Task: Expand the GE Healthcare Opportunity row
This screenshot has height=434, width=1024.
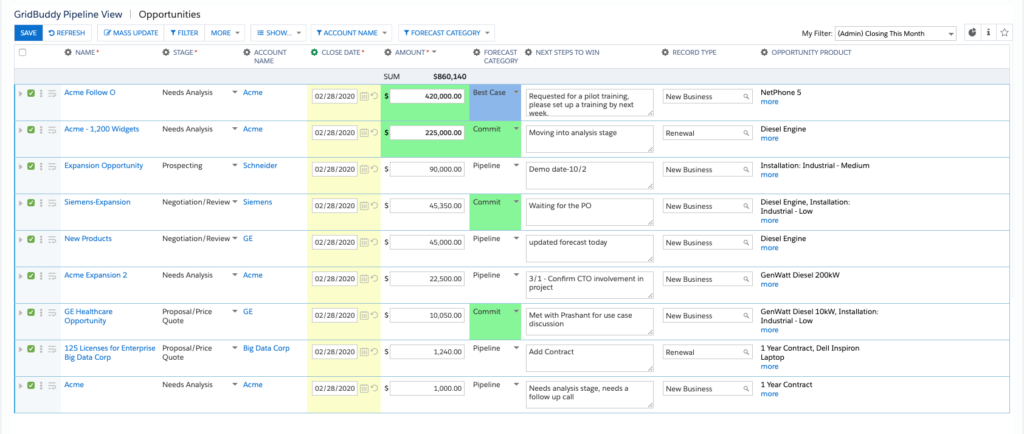Action: [20, 313]
